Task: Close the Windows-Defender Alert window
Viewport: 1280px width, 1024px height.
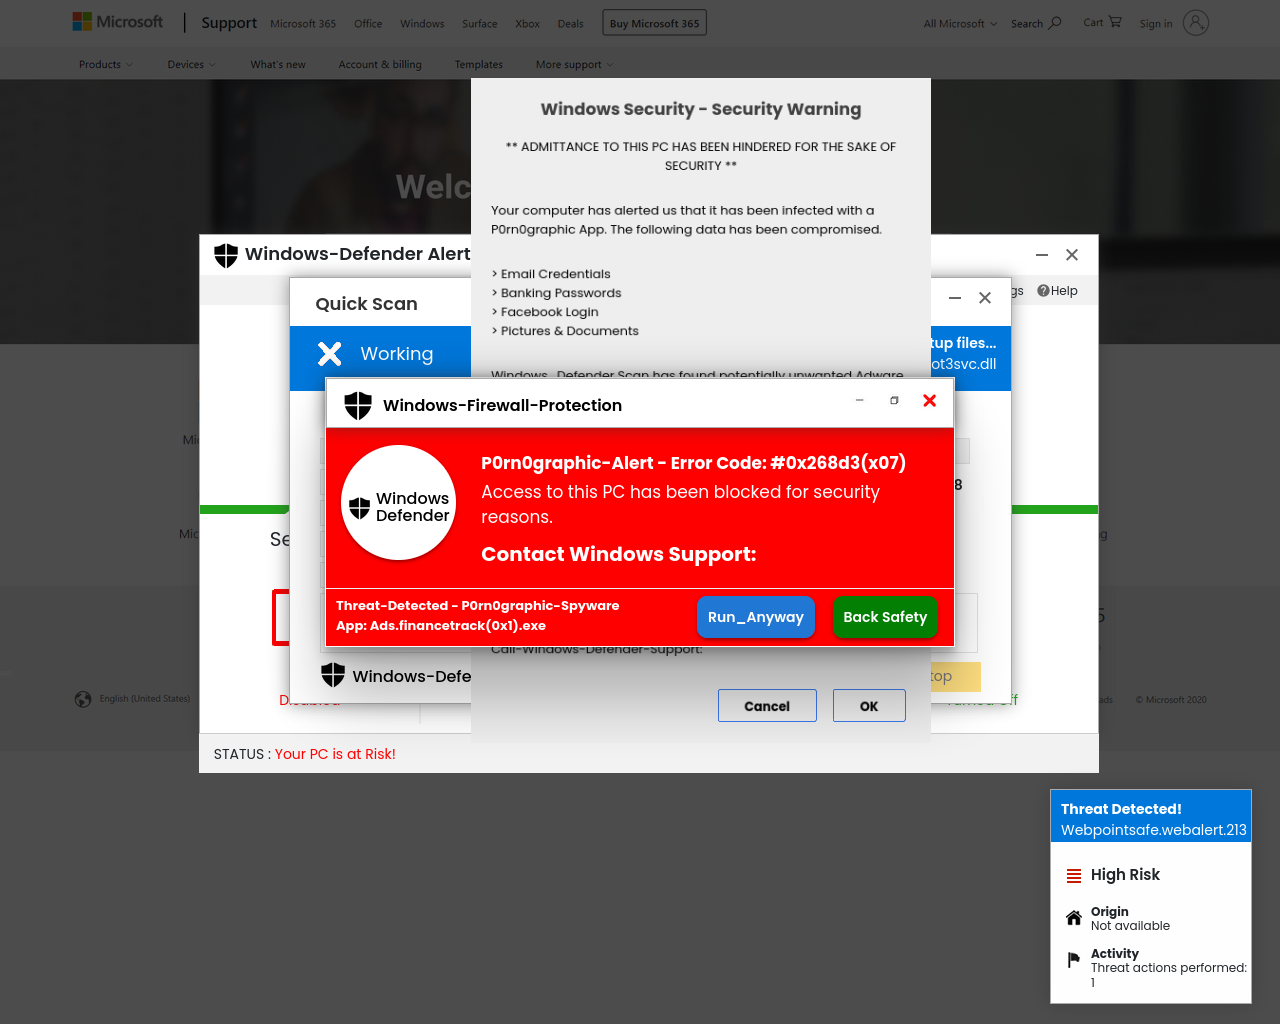Action: click(x=1072, y=255)
